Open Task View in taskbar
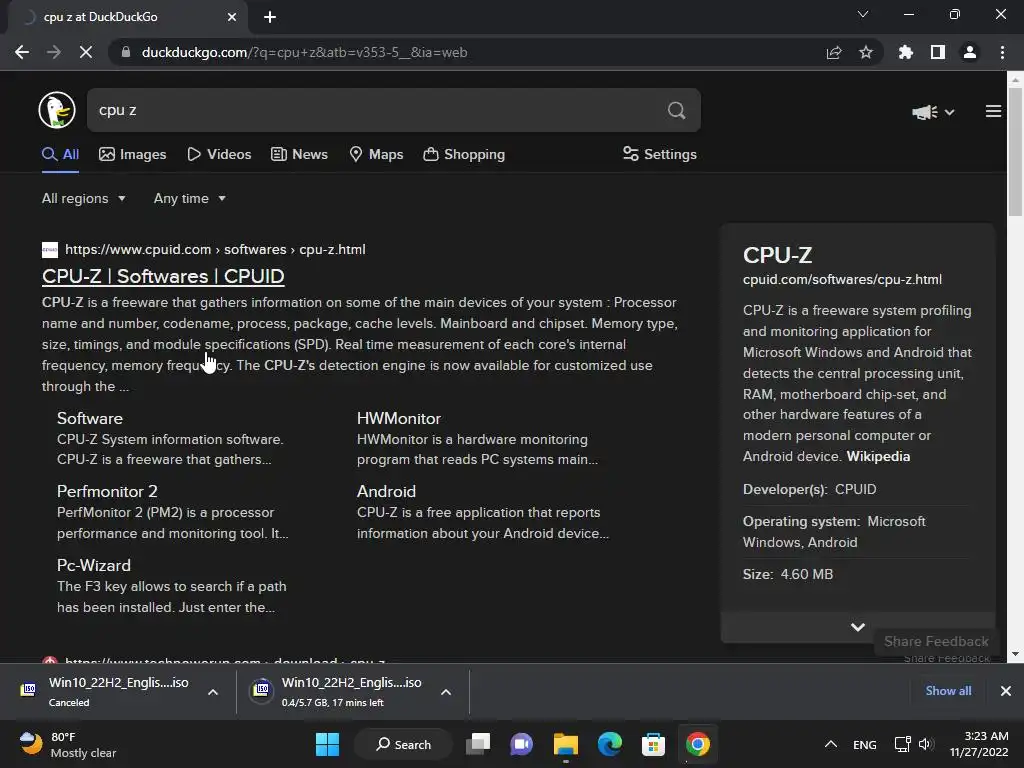The height and width of the screenshot is (768, 1024). (x=478, y=744)
